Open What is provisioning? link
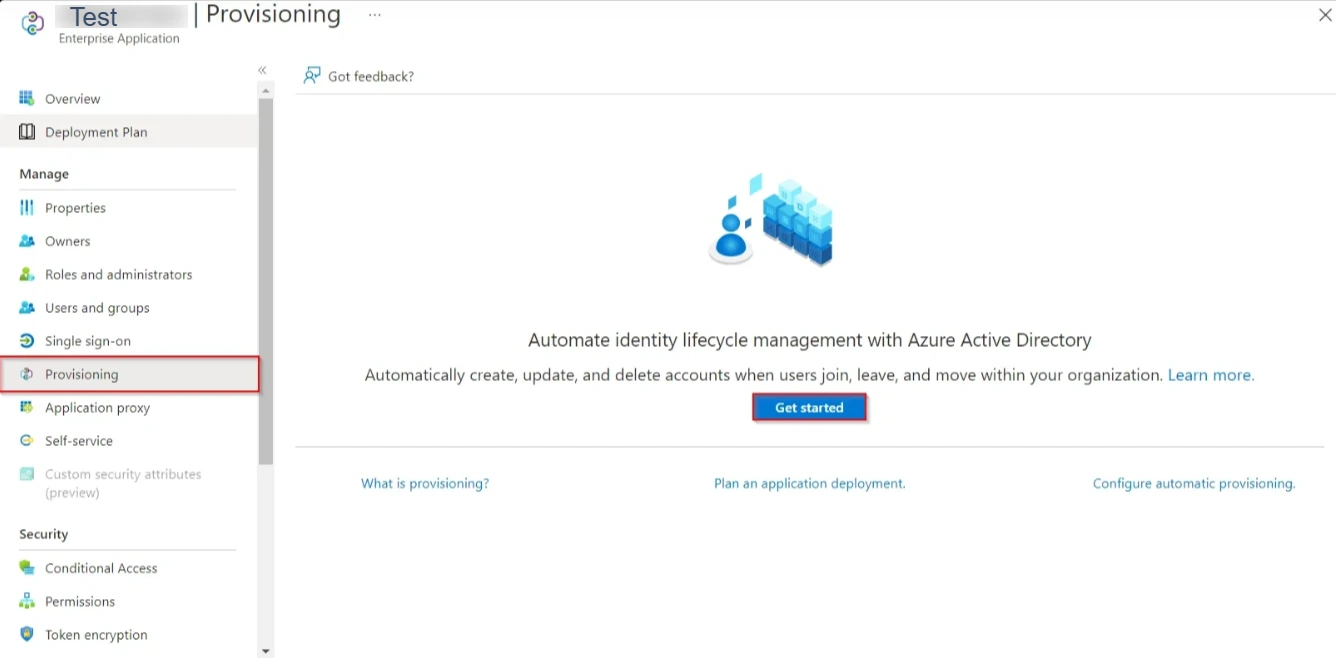Screen dimensions: 1336x658 425,483
